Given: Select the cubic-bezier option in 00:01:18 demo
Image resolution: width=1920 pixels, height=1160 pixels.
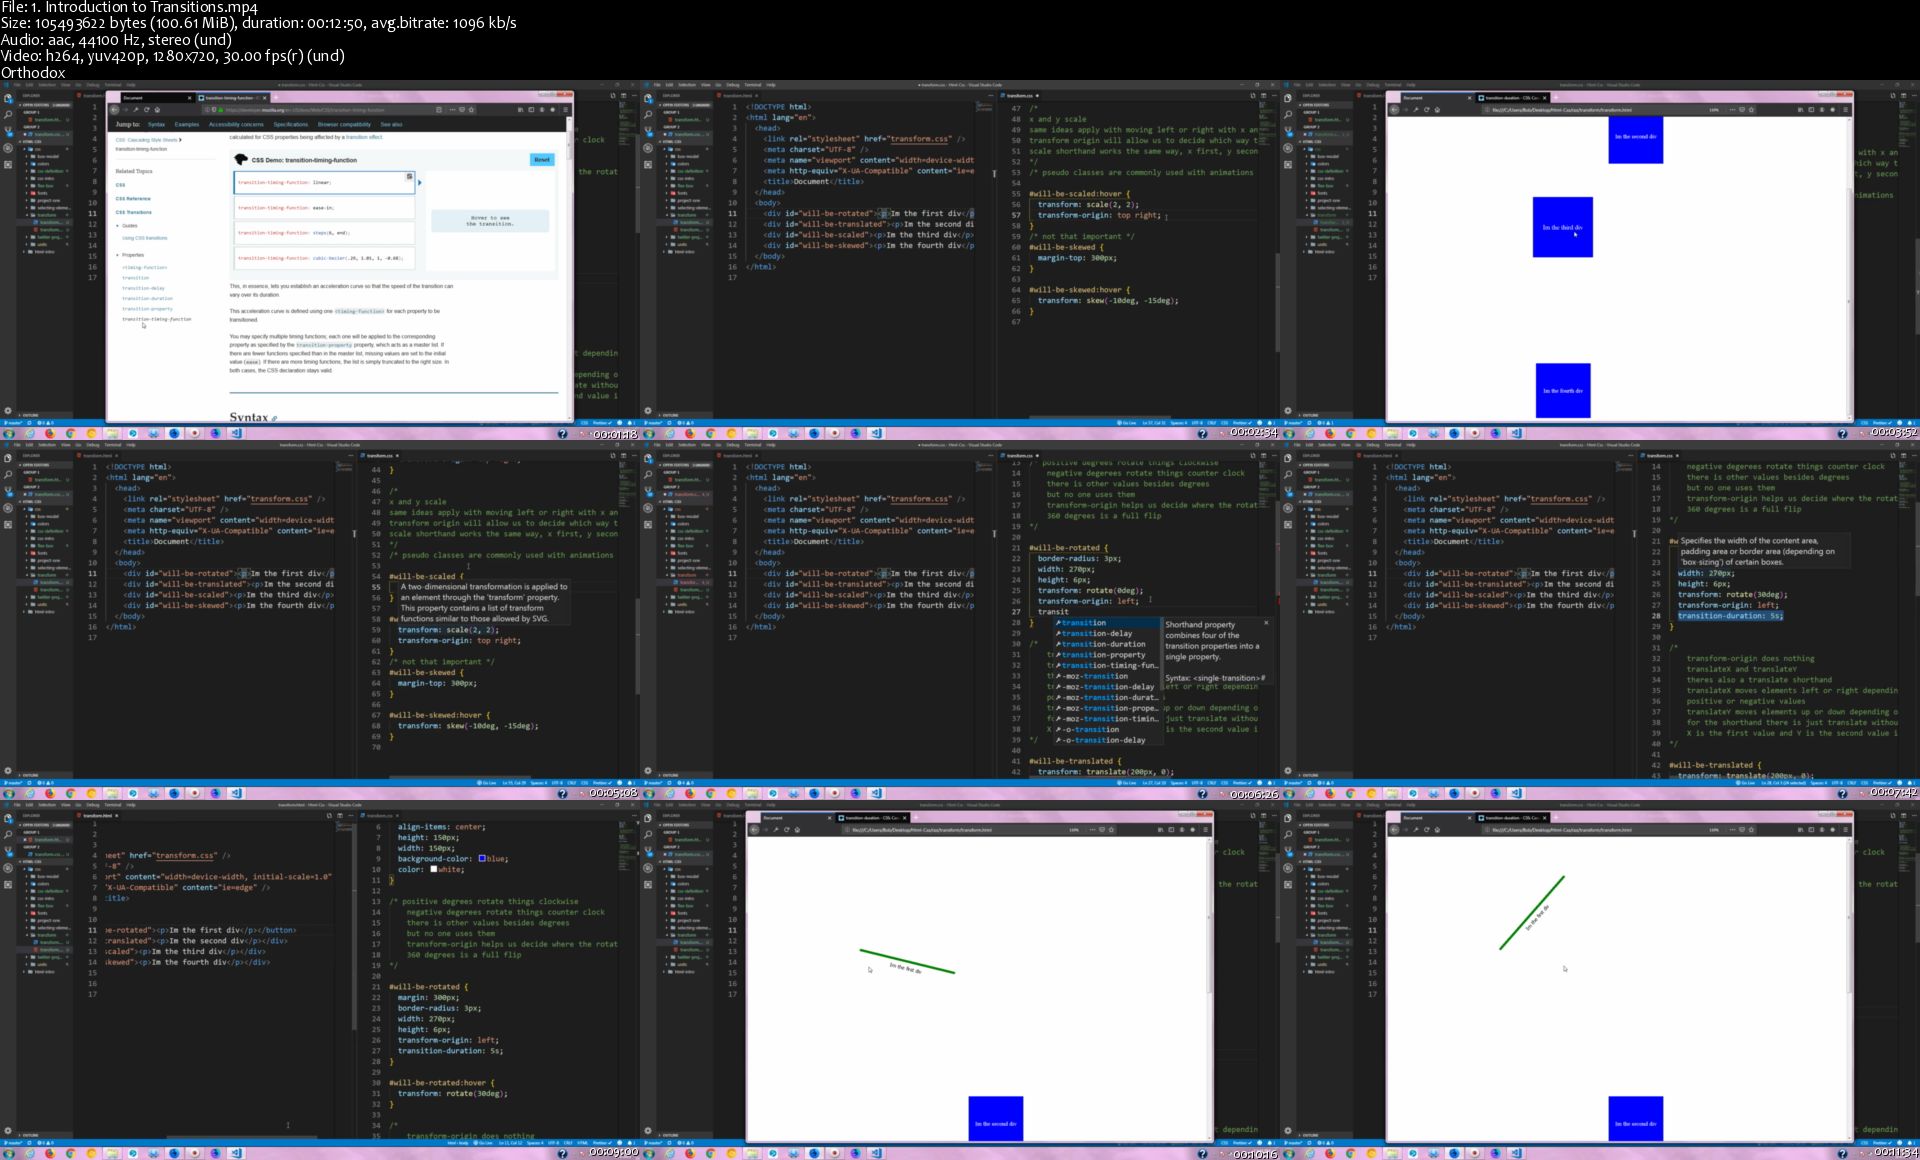Looking at the screenshot, I should click(324, 258).
